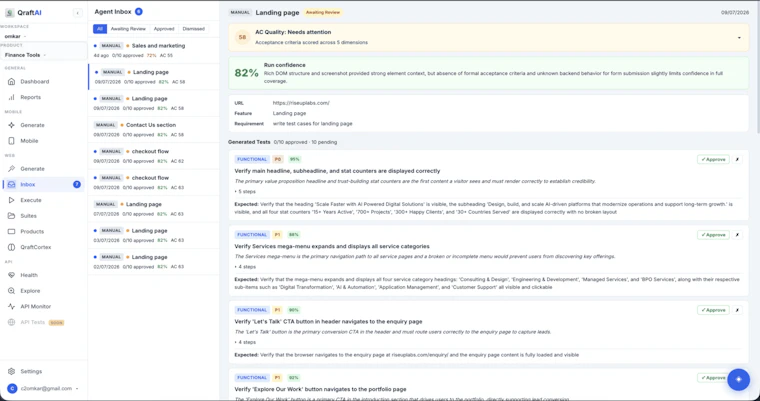The height and width of the screenshot is (401, 760).
Task: Click the user avatar circle
Action: (12, 388)
